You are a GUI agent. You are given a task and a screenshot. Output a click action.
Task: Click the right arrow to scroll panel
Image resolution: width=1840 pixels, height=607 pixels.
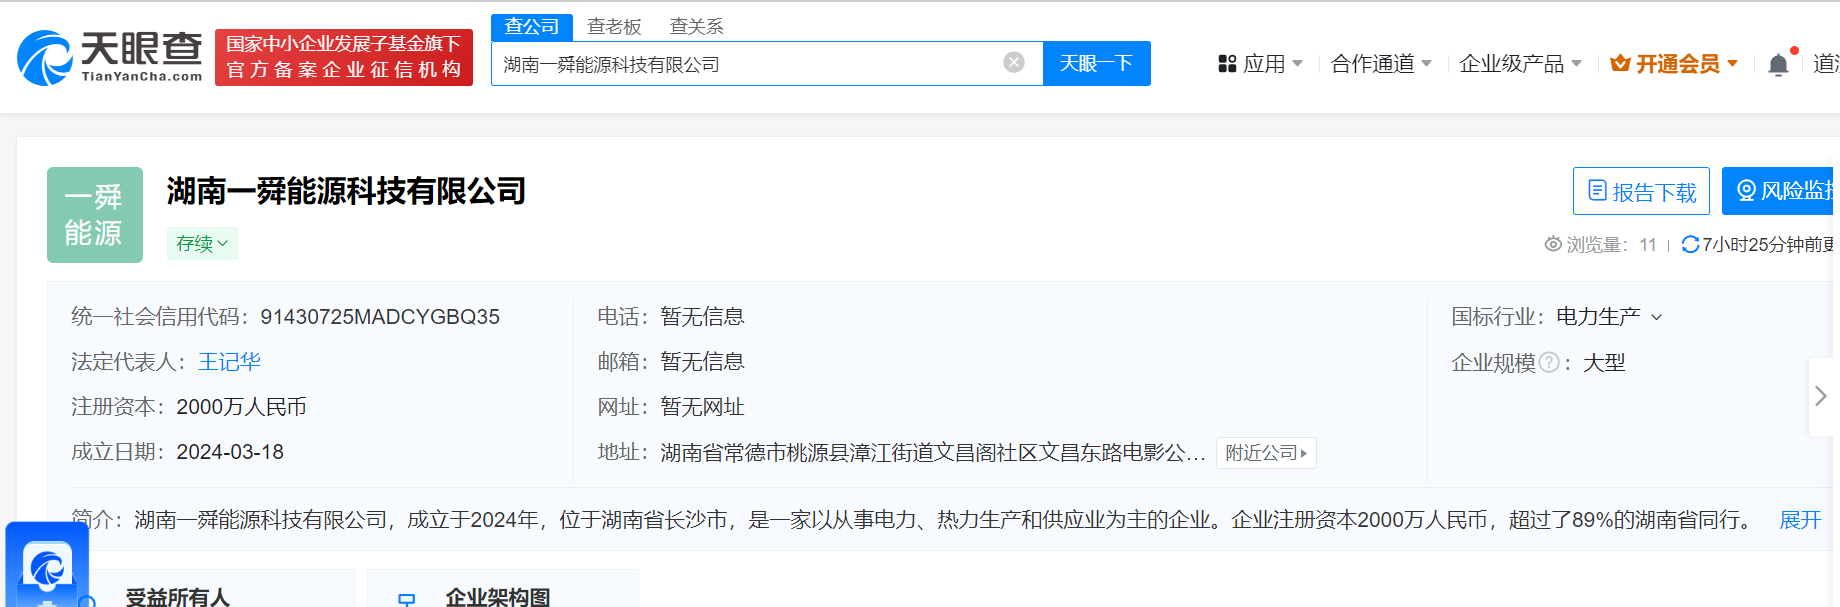pos(1820,396)
